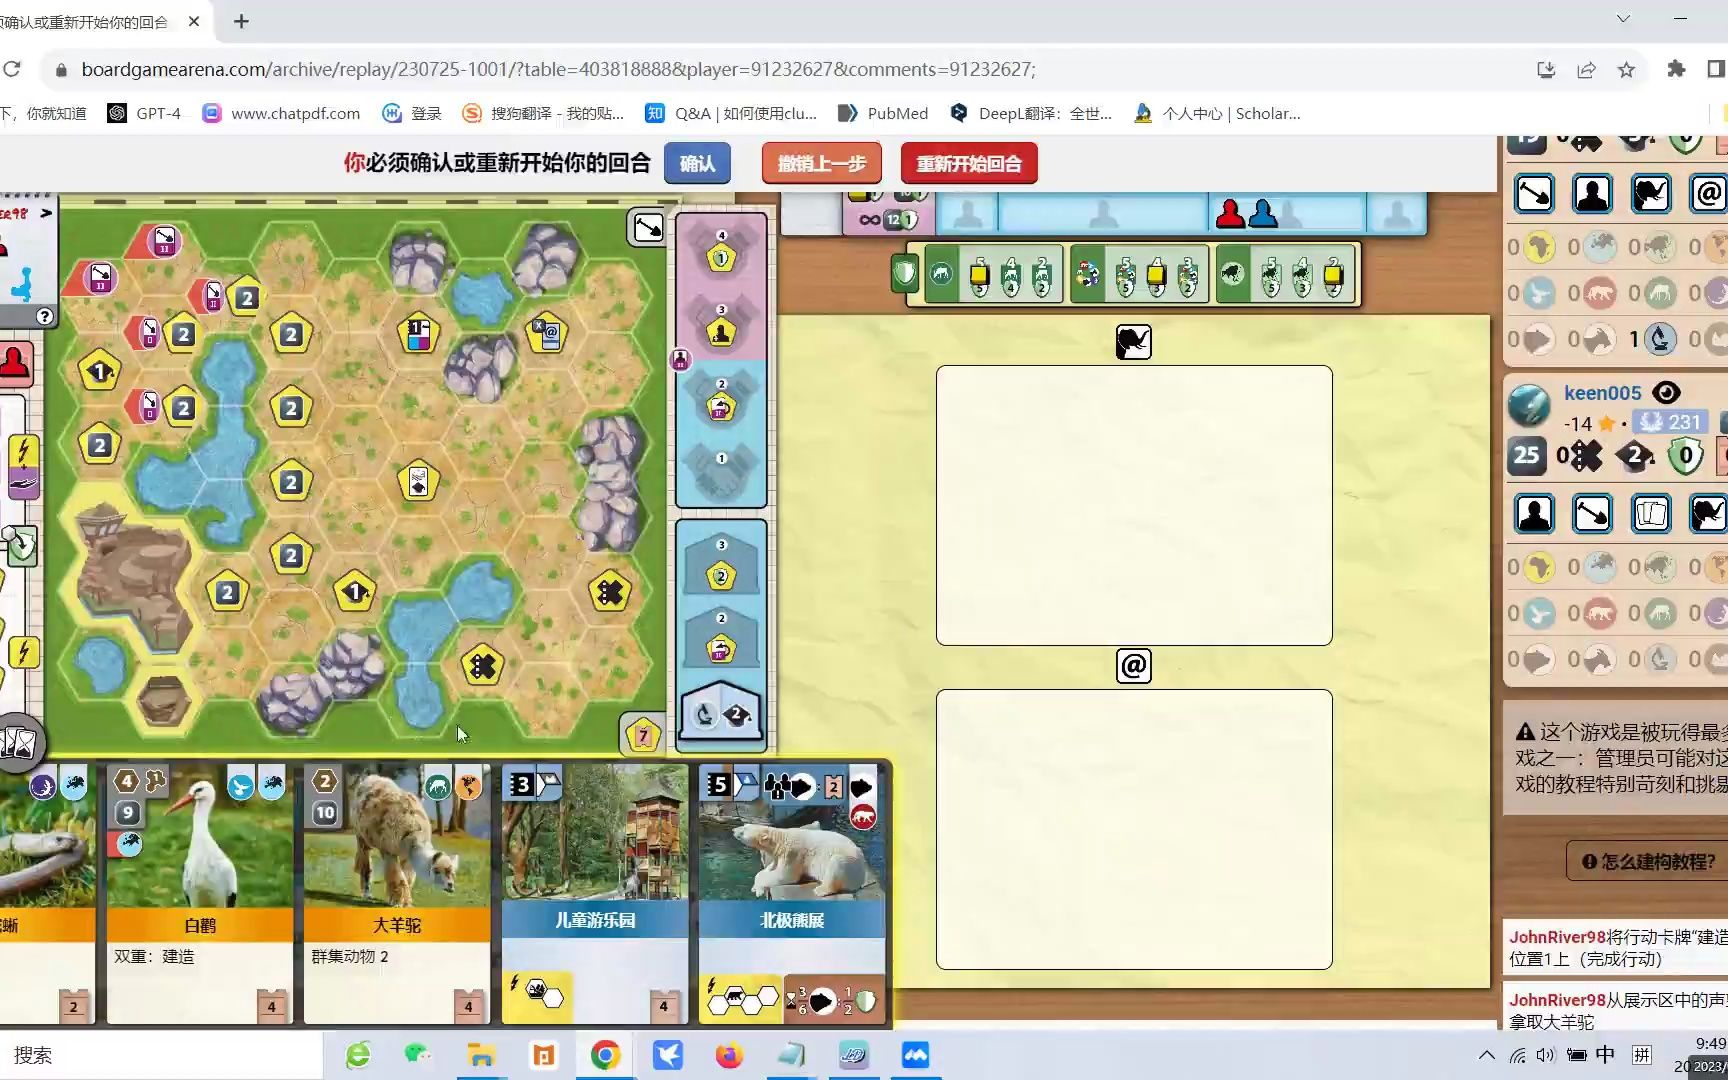
Task: Open Firefox from the taskbar
Action: pyautogui.click(x=729, y=1055)
